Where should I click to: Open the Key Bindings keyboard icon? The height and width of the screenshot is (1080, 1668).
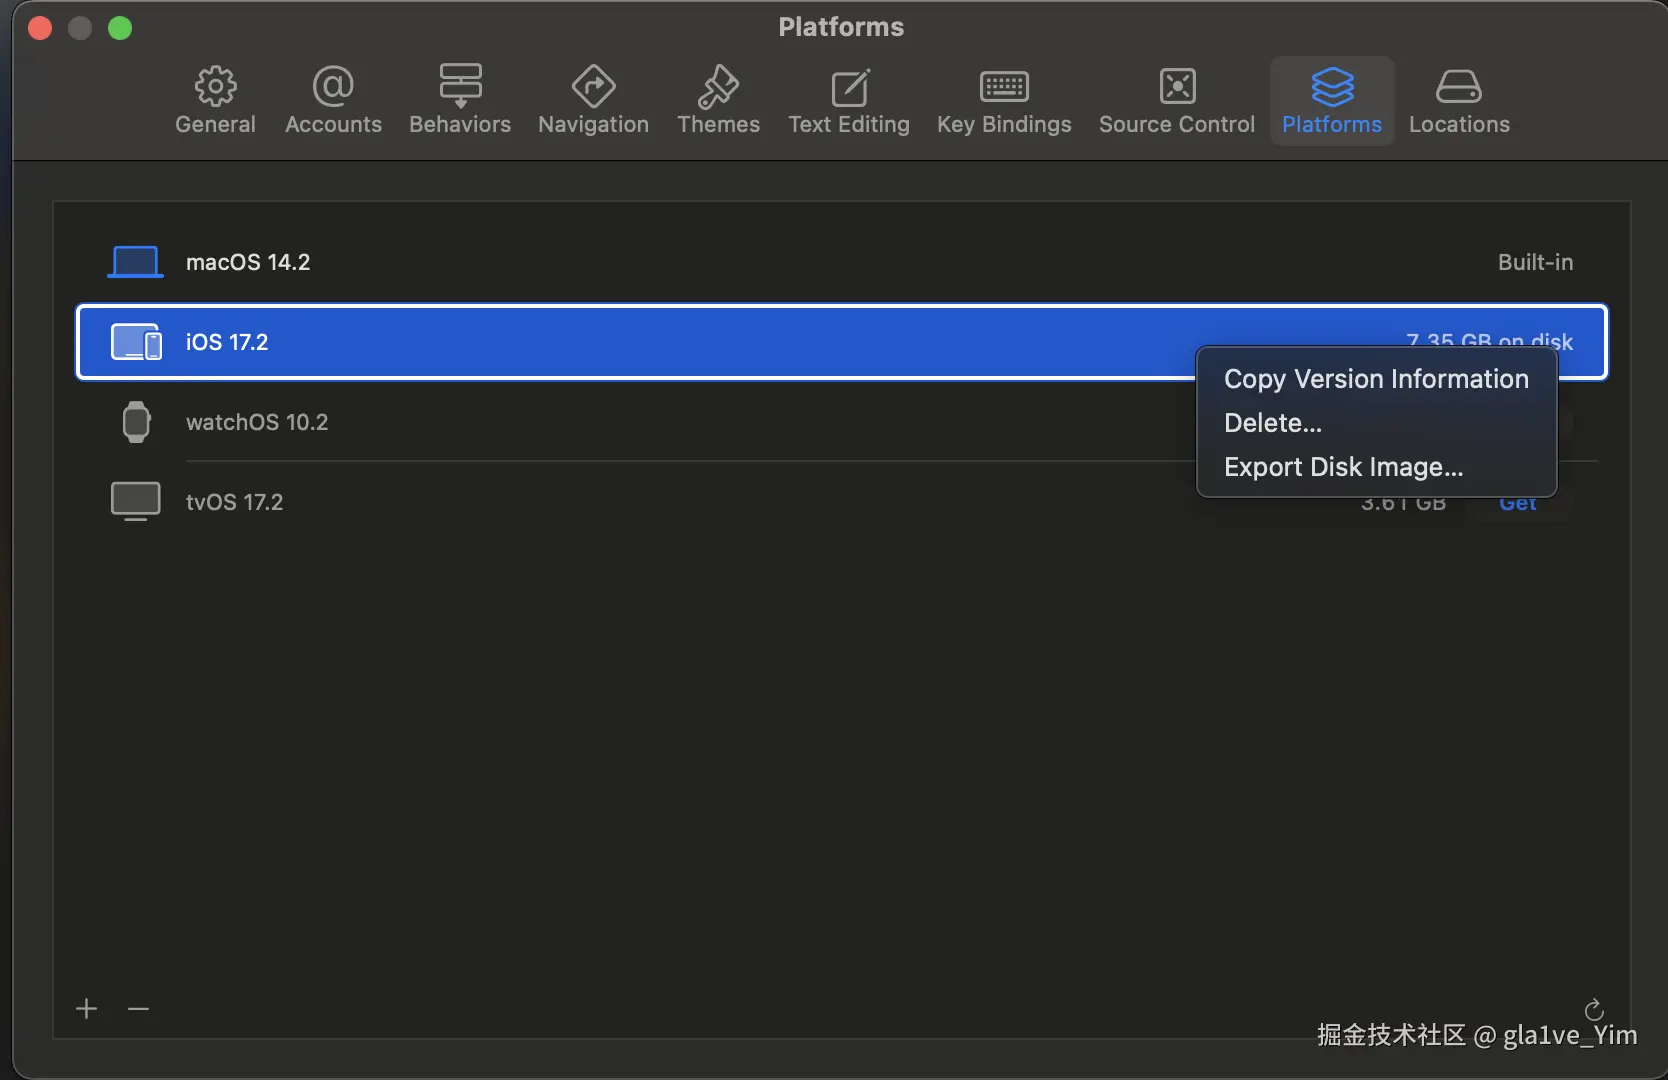click(1004, 87)
